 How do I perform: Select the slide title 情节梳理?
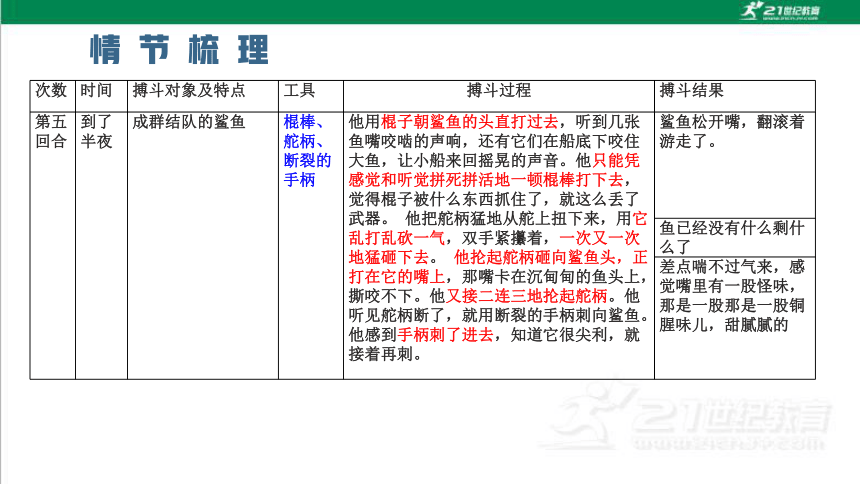pyautogui.click(x=179, y=50)
